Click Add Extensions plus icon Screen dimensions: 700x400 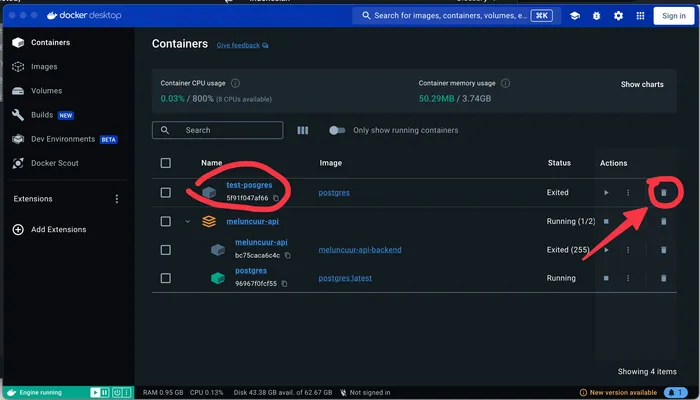[18, 229]
